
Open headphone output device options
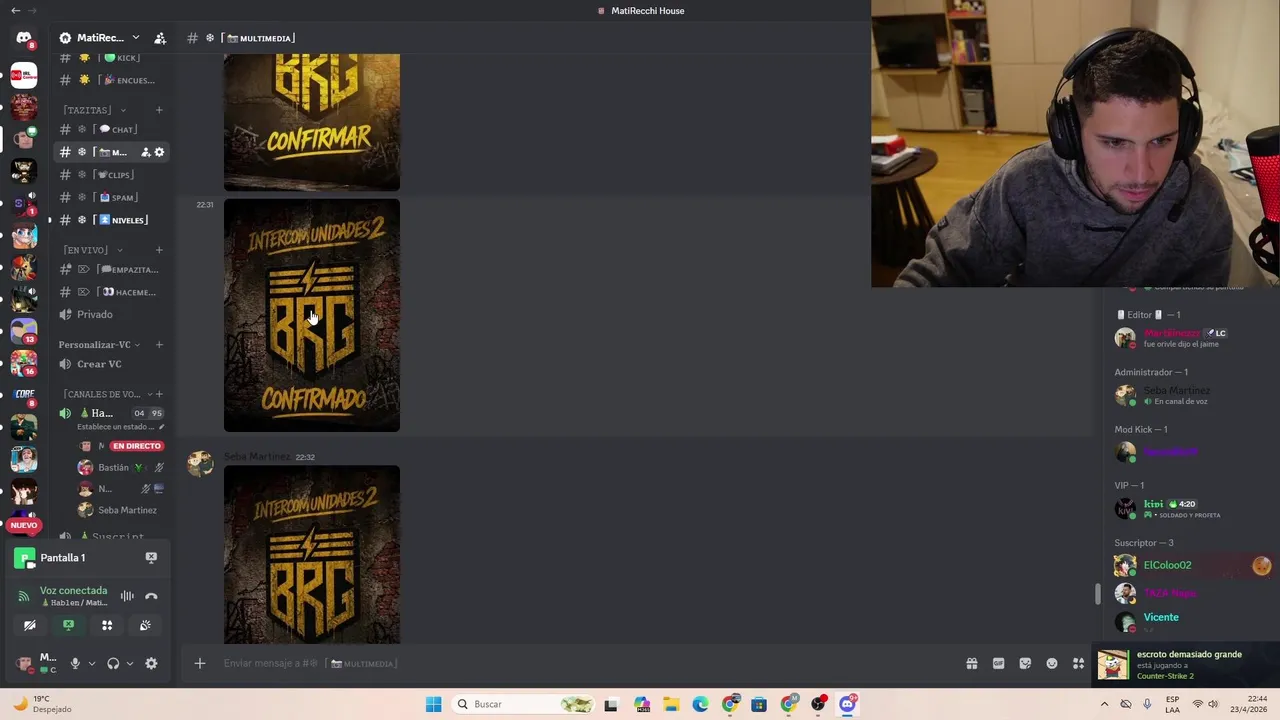[130, 663]
